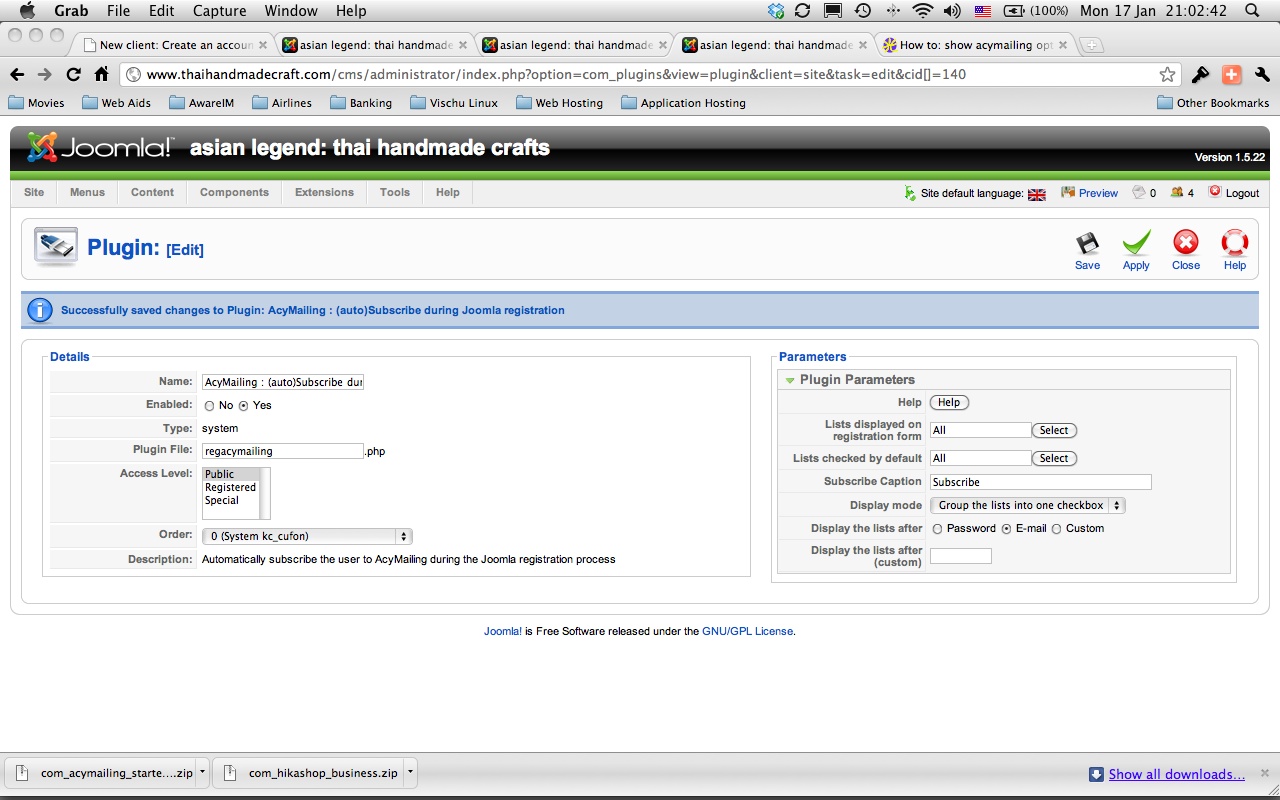Click the green Apply checkmark icon

point(1136,243)
